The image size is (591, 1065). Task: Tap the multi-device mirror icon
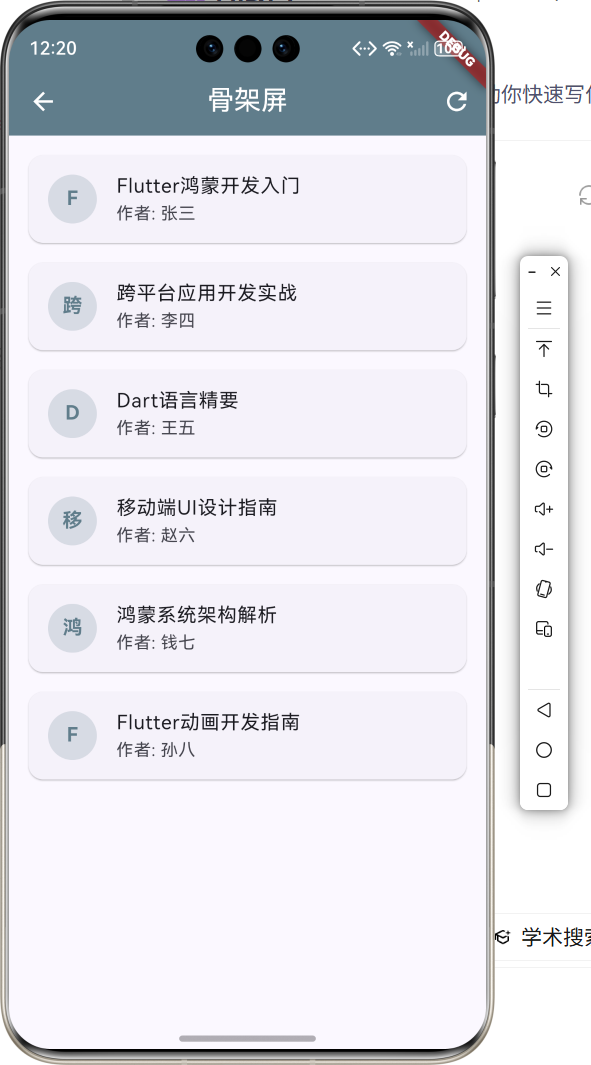[544, 628]
